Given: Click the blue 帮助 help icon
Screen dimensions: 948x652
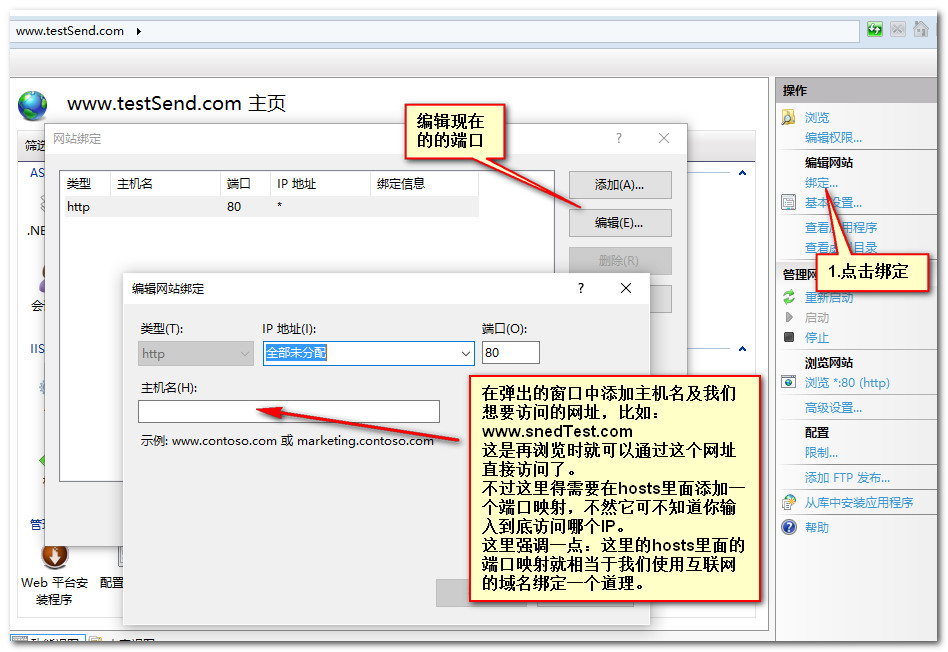Looking at the screenshot, I should (x=789, y=527).
